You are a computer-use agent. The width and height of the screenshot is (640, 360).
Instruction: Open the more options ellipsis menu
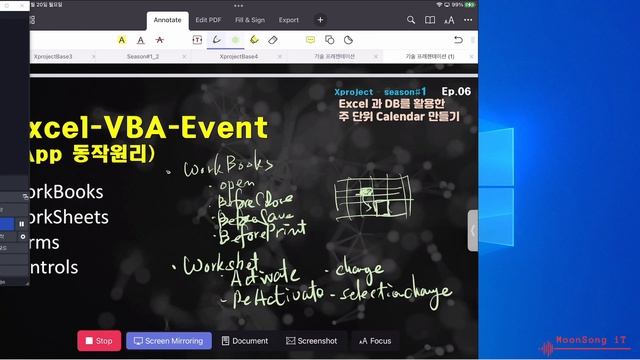tap(468, 20)
